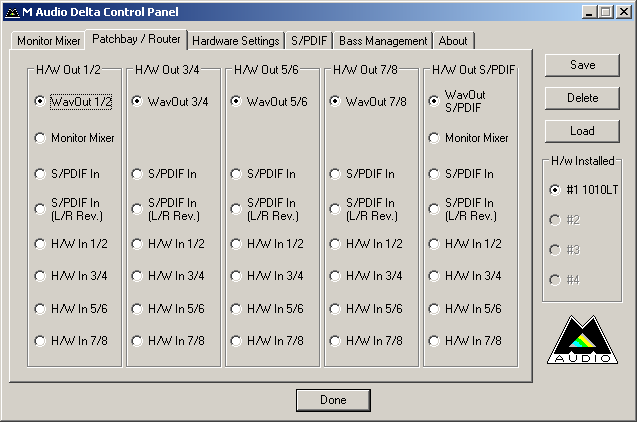Click the Delete button

pos(582,98)
